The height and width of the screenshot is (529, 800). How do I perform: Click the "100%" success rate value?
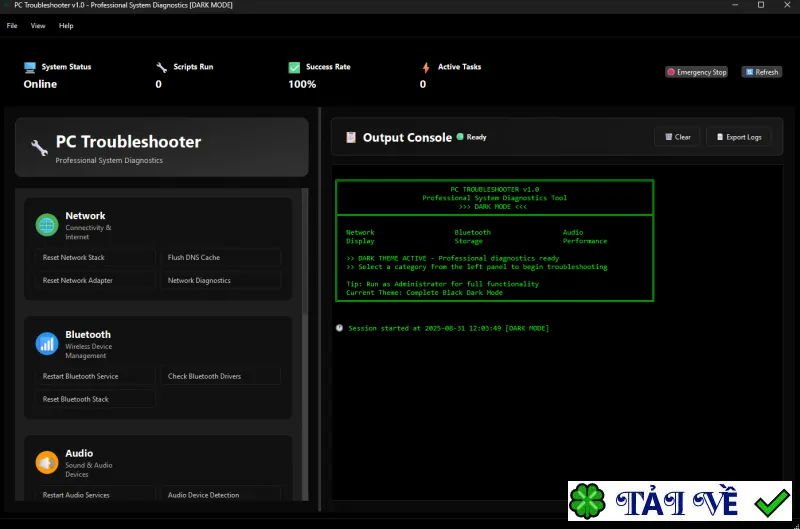click(x=302, y=84)
